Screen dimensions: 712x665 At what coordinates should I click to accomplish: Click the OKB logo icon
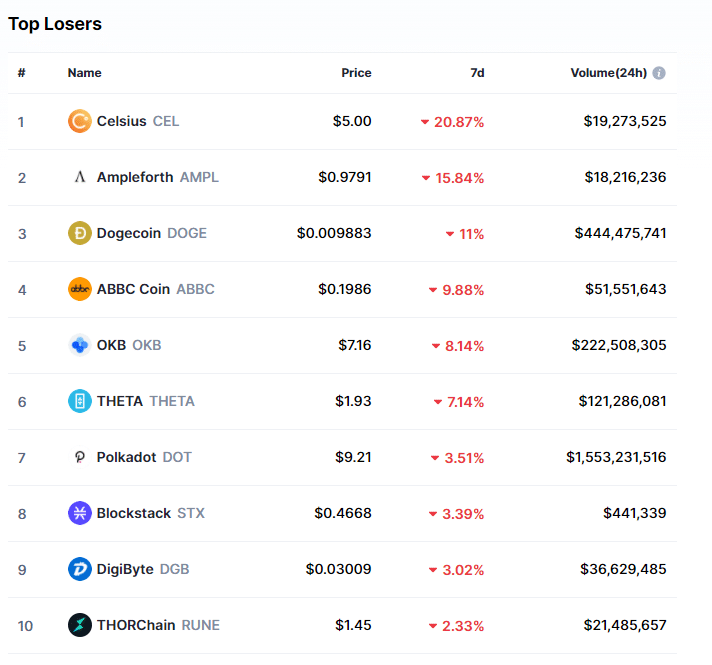(79, 346)
